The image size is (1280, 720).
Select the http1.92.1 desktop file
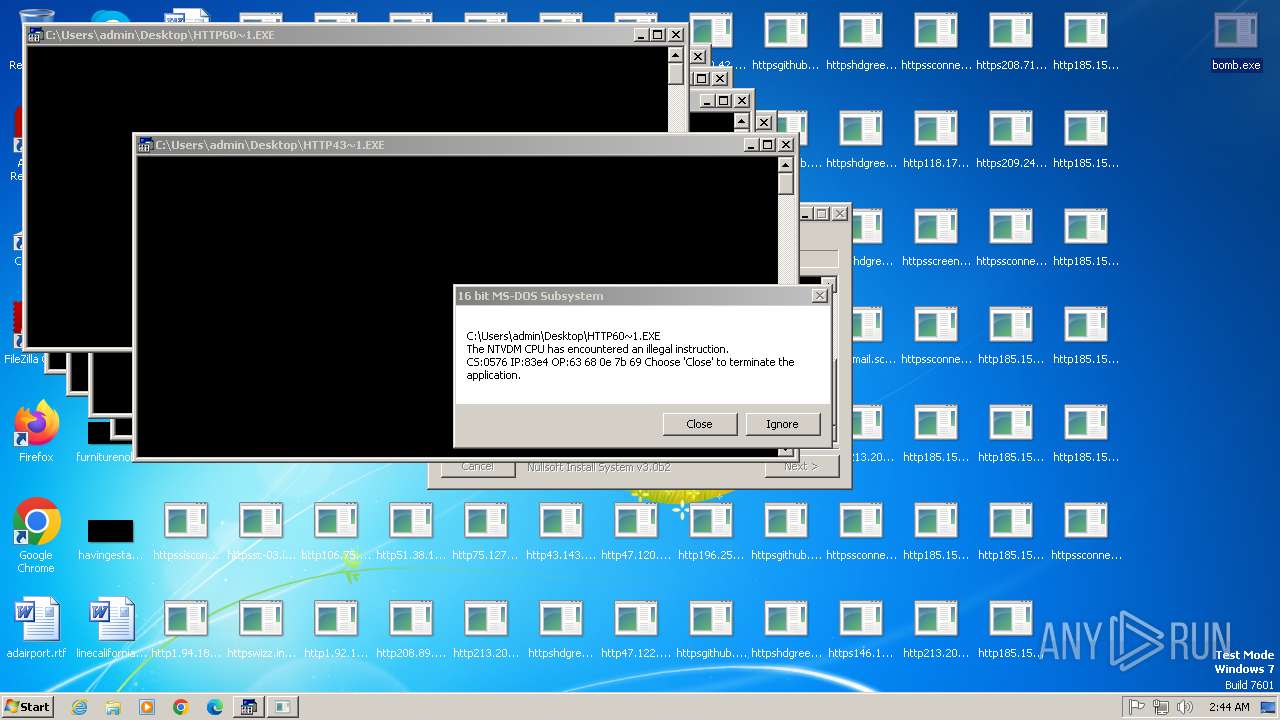[x=336, y=630]
